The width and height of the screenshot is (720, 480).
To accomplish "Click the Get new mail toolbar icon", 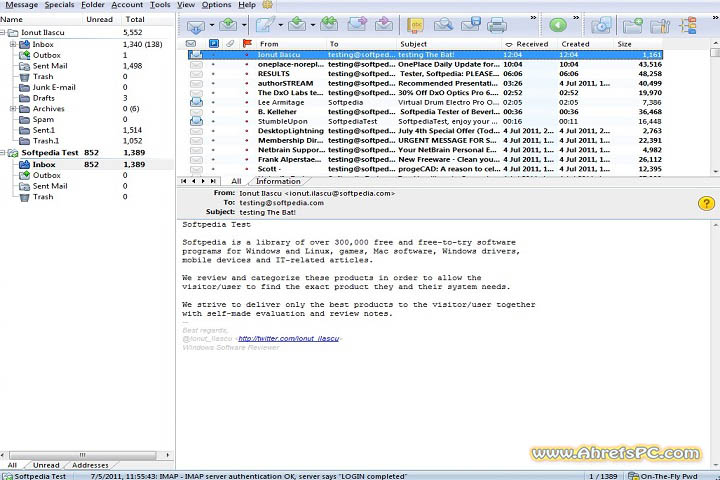I will tap(196, 25).
